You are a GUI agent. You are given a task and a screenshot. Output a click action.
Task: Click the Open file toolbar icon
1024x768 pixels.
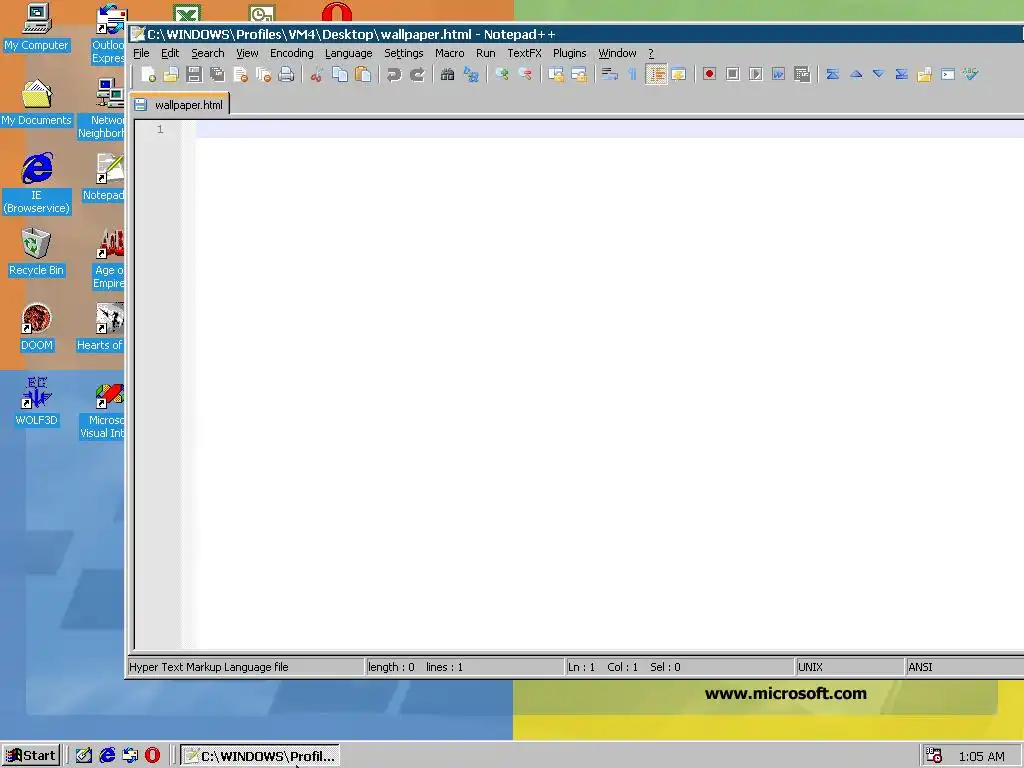(171, 74)
